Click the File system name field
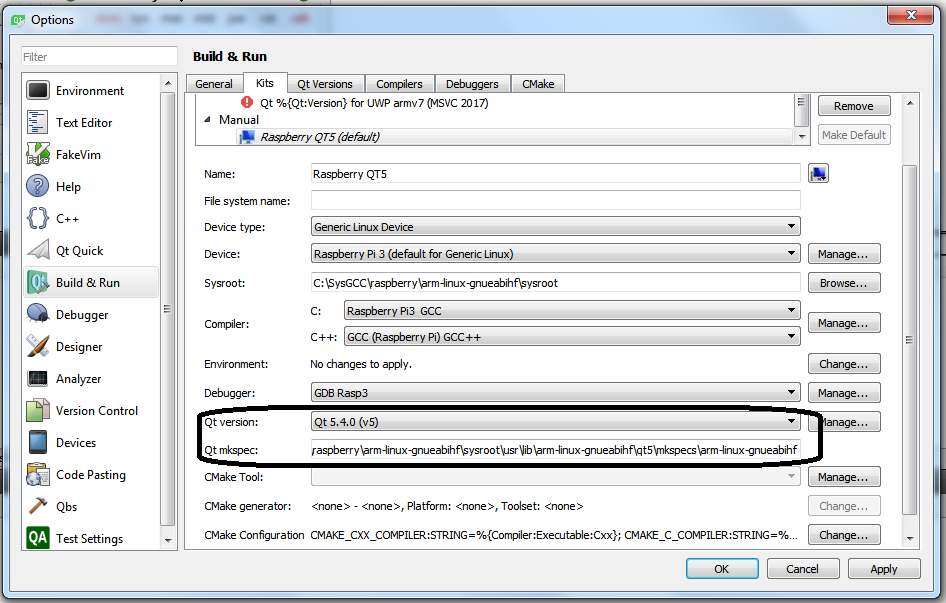This screenshot has width=946, height=603. pyautogui.click(x=556, y=200)
